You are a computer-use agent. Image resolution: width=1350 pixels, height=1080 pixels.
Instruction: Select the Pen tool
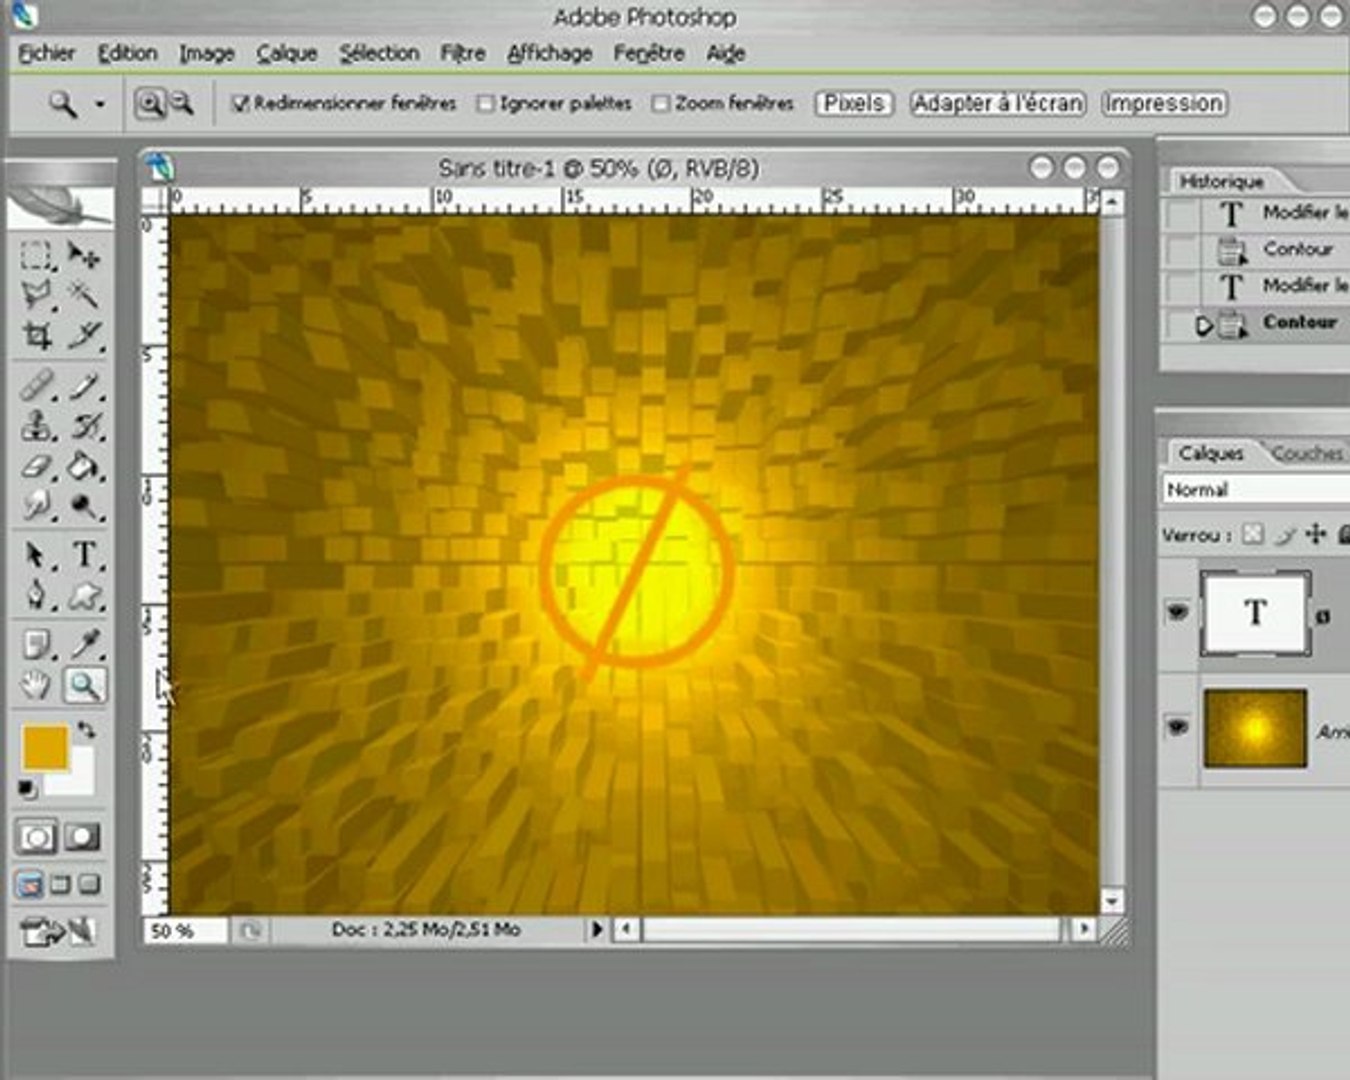(36, 596)
